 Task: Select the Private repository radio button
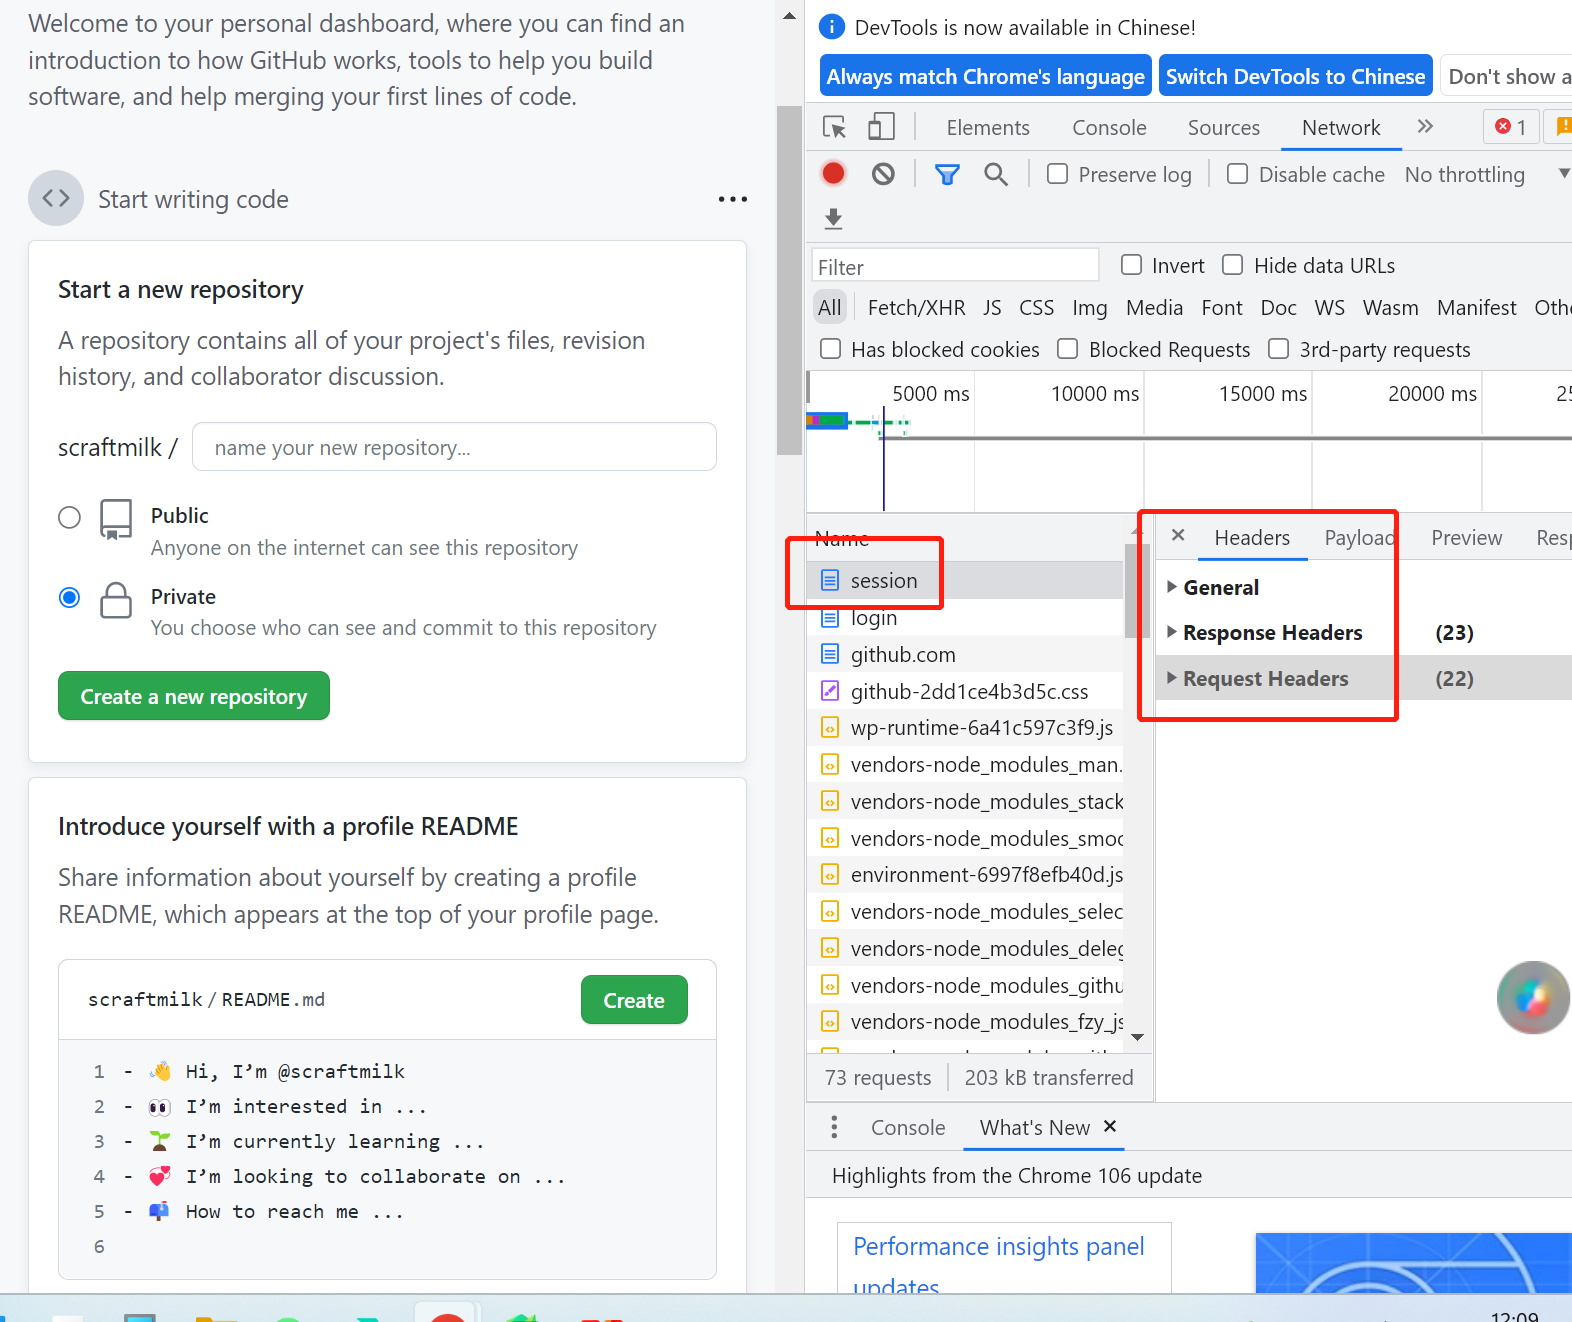click(x=69, y=597)
